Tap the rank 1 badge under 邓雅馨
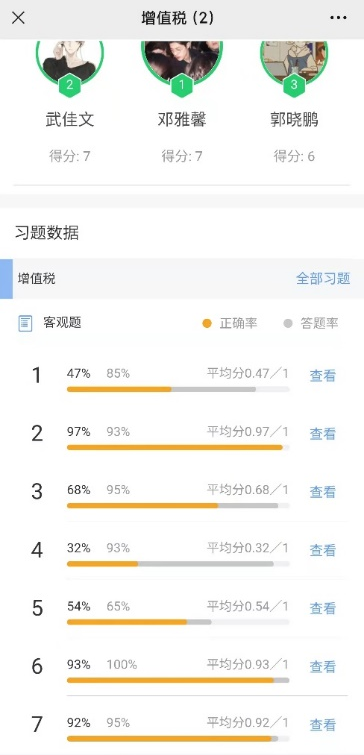This screenshot has height=755, width=364. pos(182,86)
